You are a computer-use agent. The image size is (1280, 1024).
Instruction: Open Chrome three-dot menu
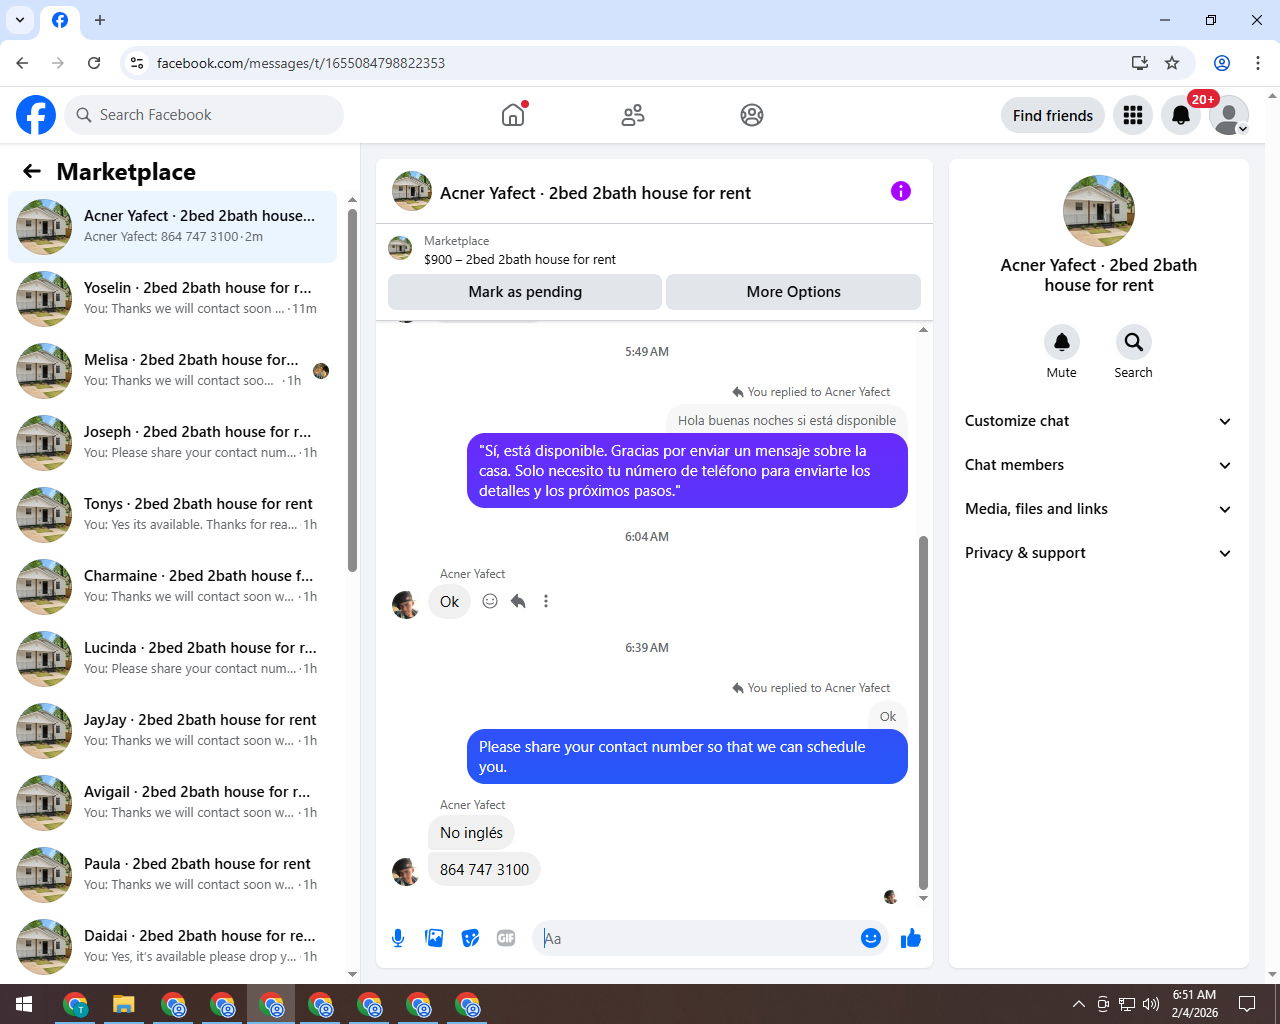(1257, 63)
